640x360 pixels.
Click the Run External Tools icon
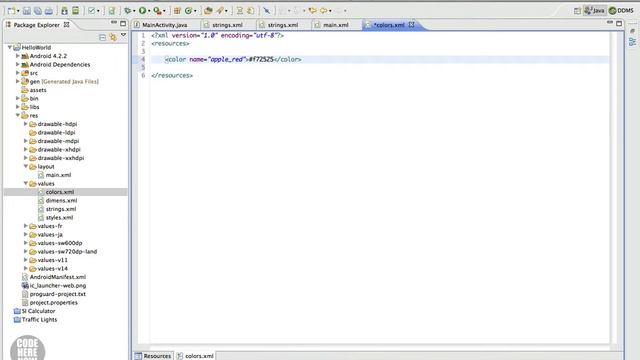coord(157,11)
